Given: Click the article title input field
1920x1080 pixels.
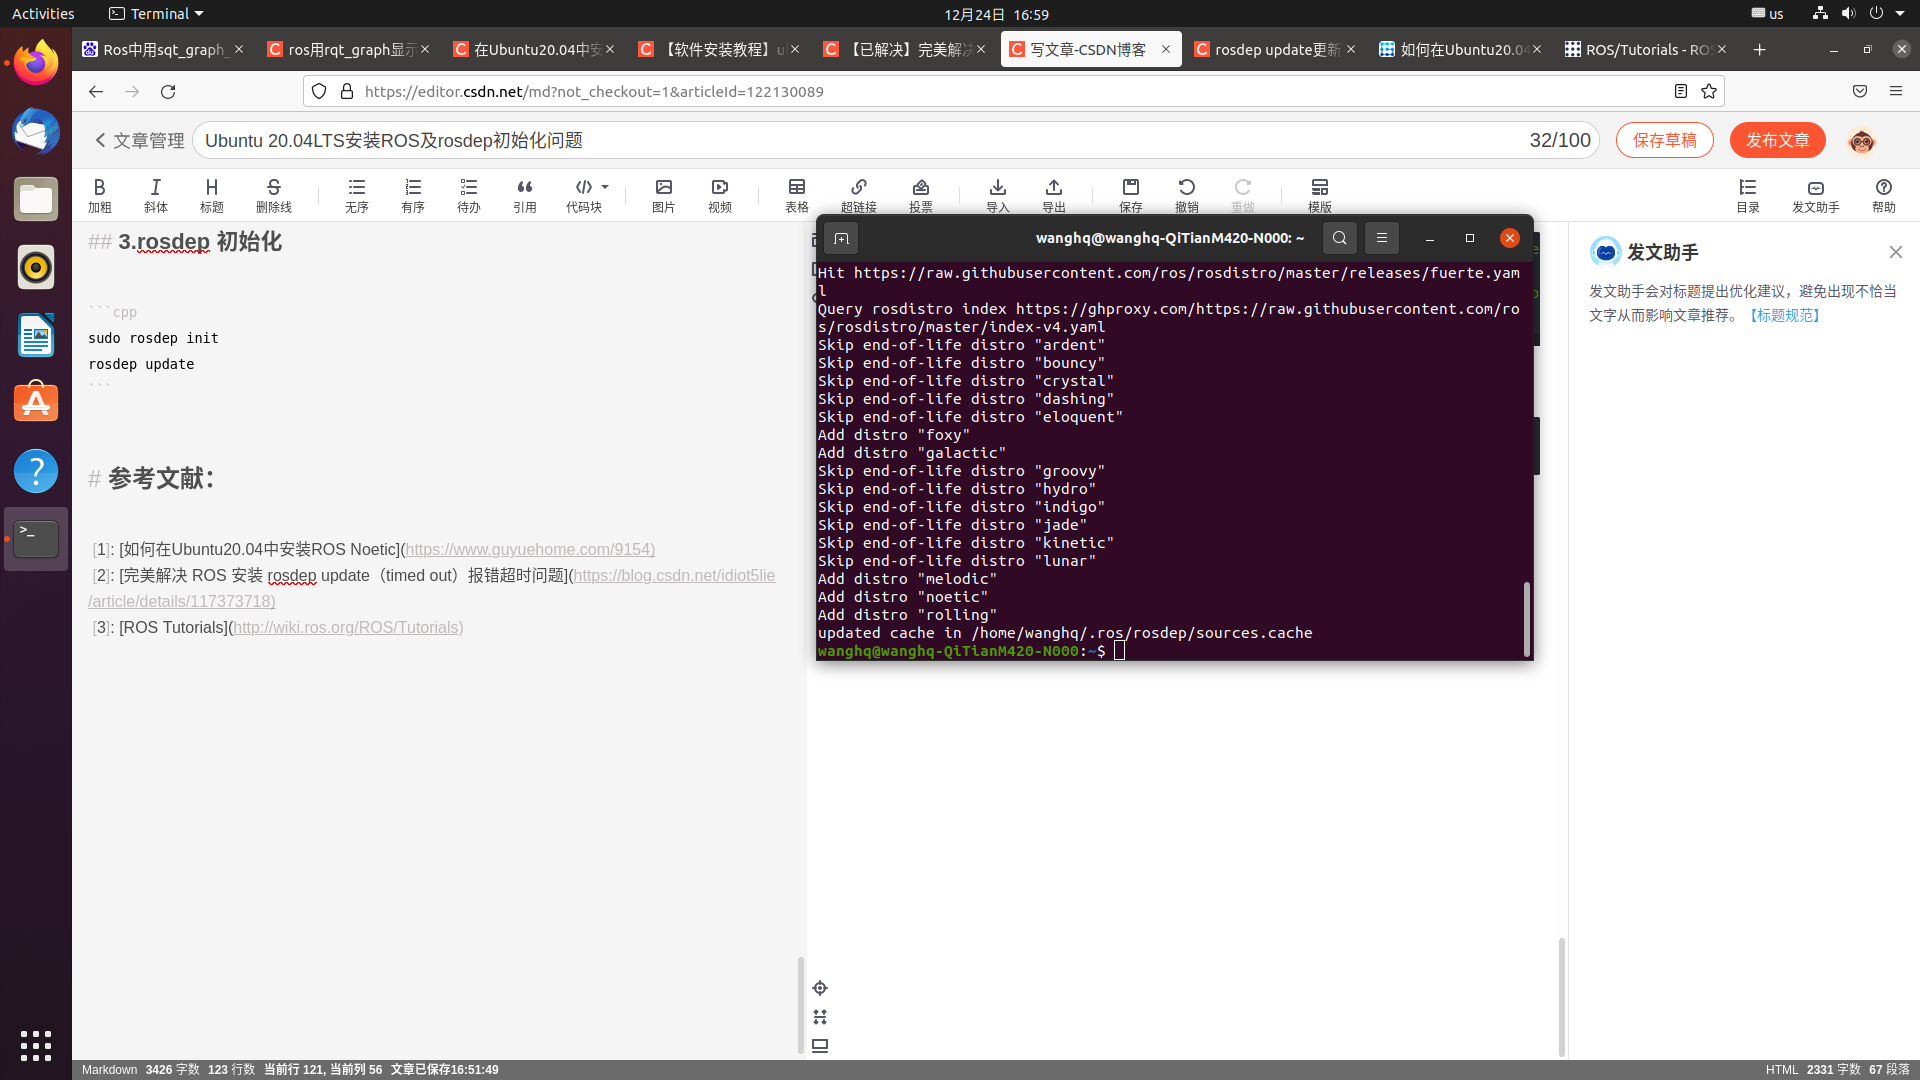Looking at the screenshot, I should tap(860, 140).
